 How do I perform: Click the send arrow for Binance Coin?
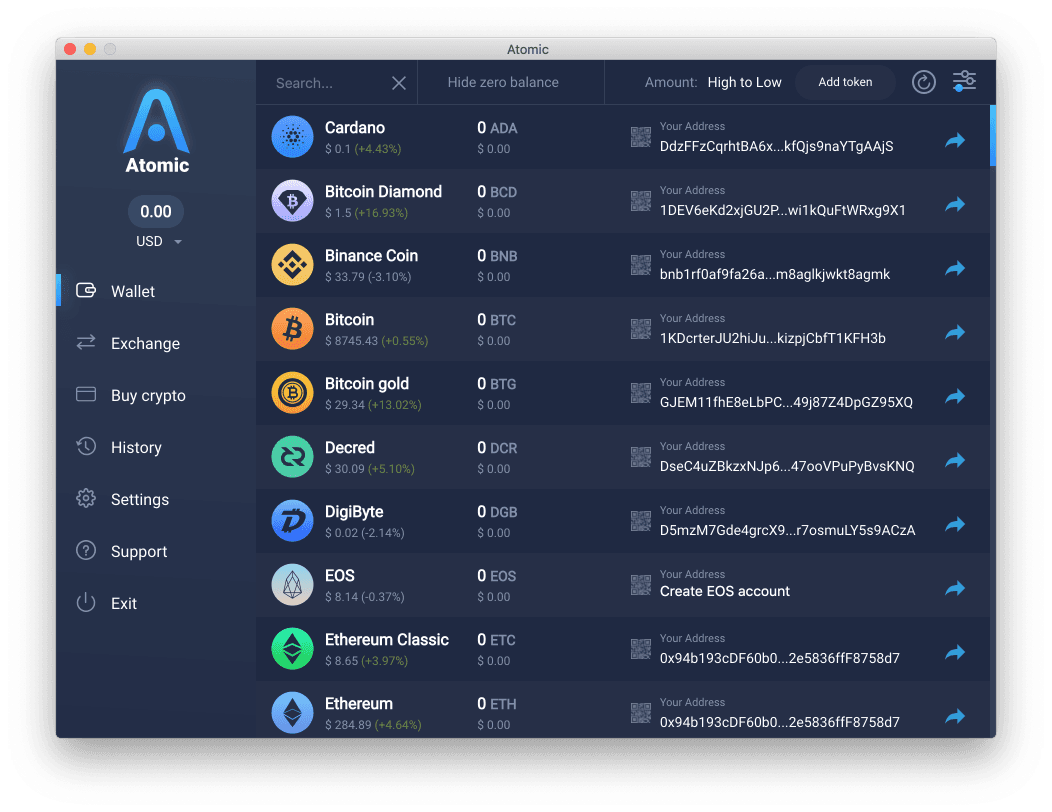click(955, 268)
